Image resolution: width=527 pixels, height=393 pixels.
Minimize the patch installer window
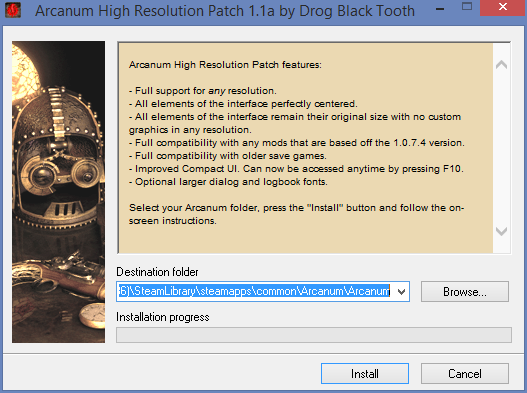(440, 8)
